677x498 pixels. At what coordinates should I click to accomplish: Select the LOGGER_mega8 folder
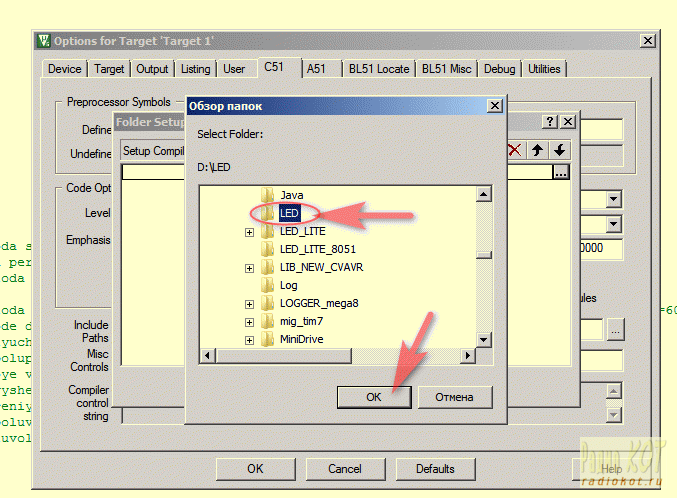pos(319,303)
